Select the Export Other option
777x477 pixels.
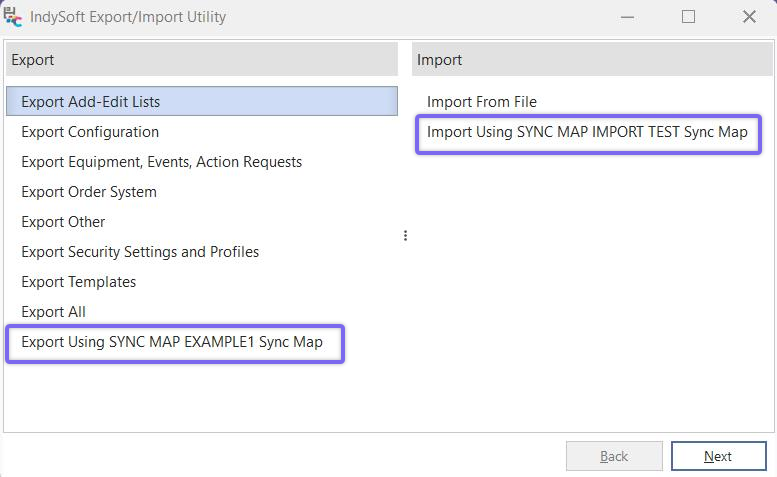tap(63, 222)
